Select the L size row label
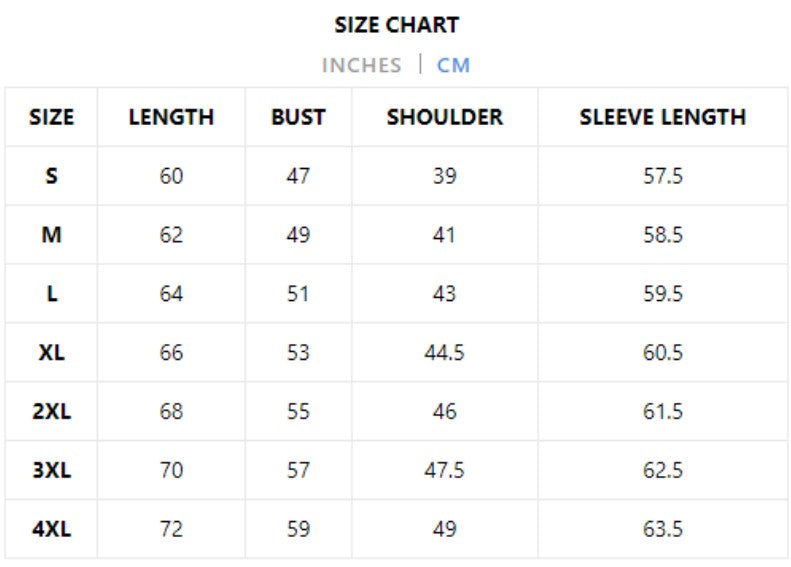 tap(51, 294)
